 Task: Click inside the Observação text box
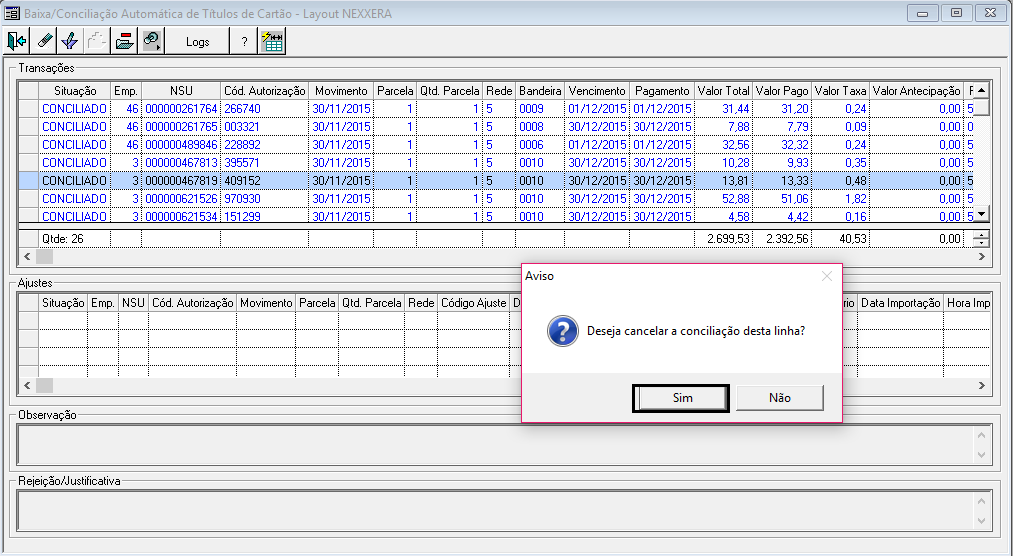(495, 444)
